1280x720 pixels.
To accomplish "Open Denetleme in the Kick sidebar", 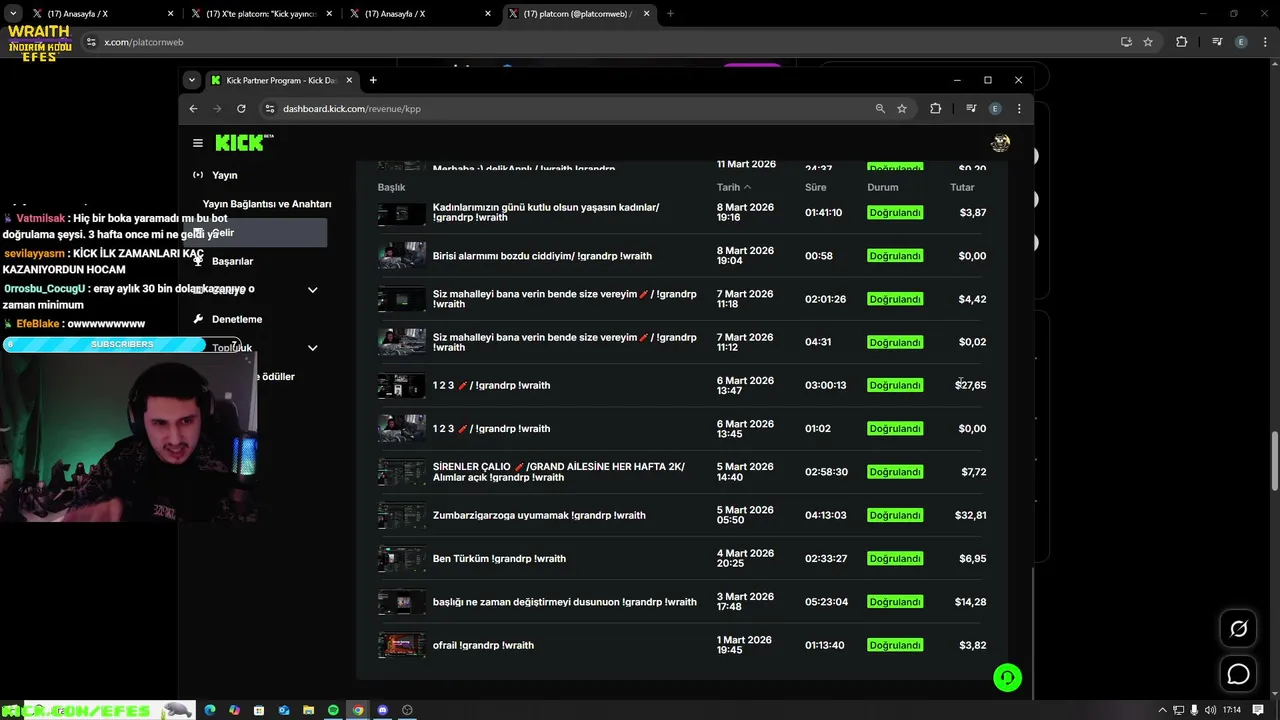I will pyautogui.click(x=237, y=319).
